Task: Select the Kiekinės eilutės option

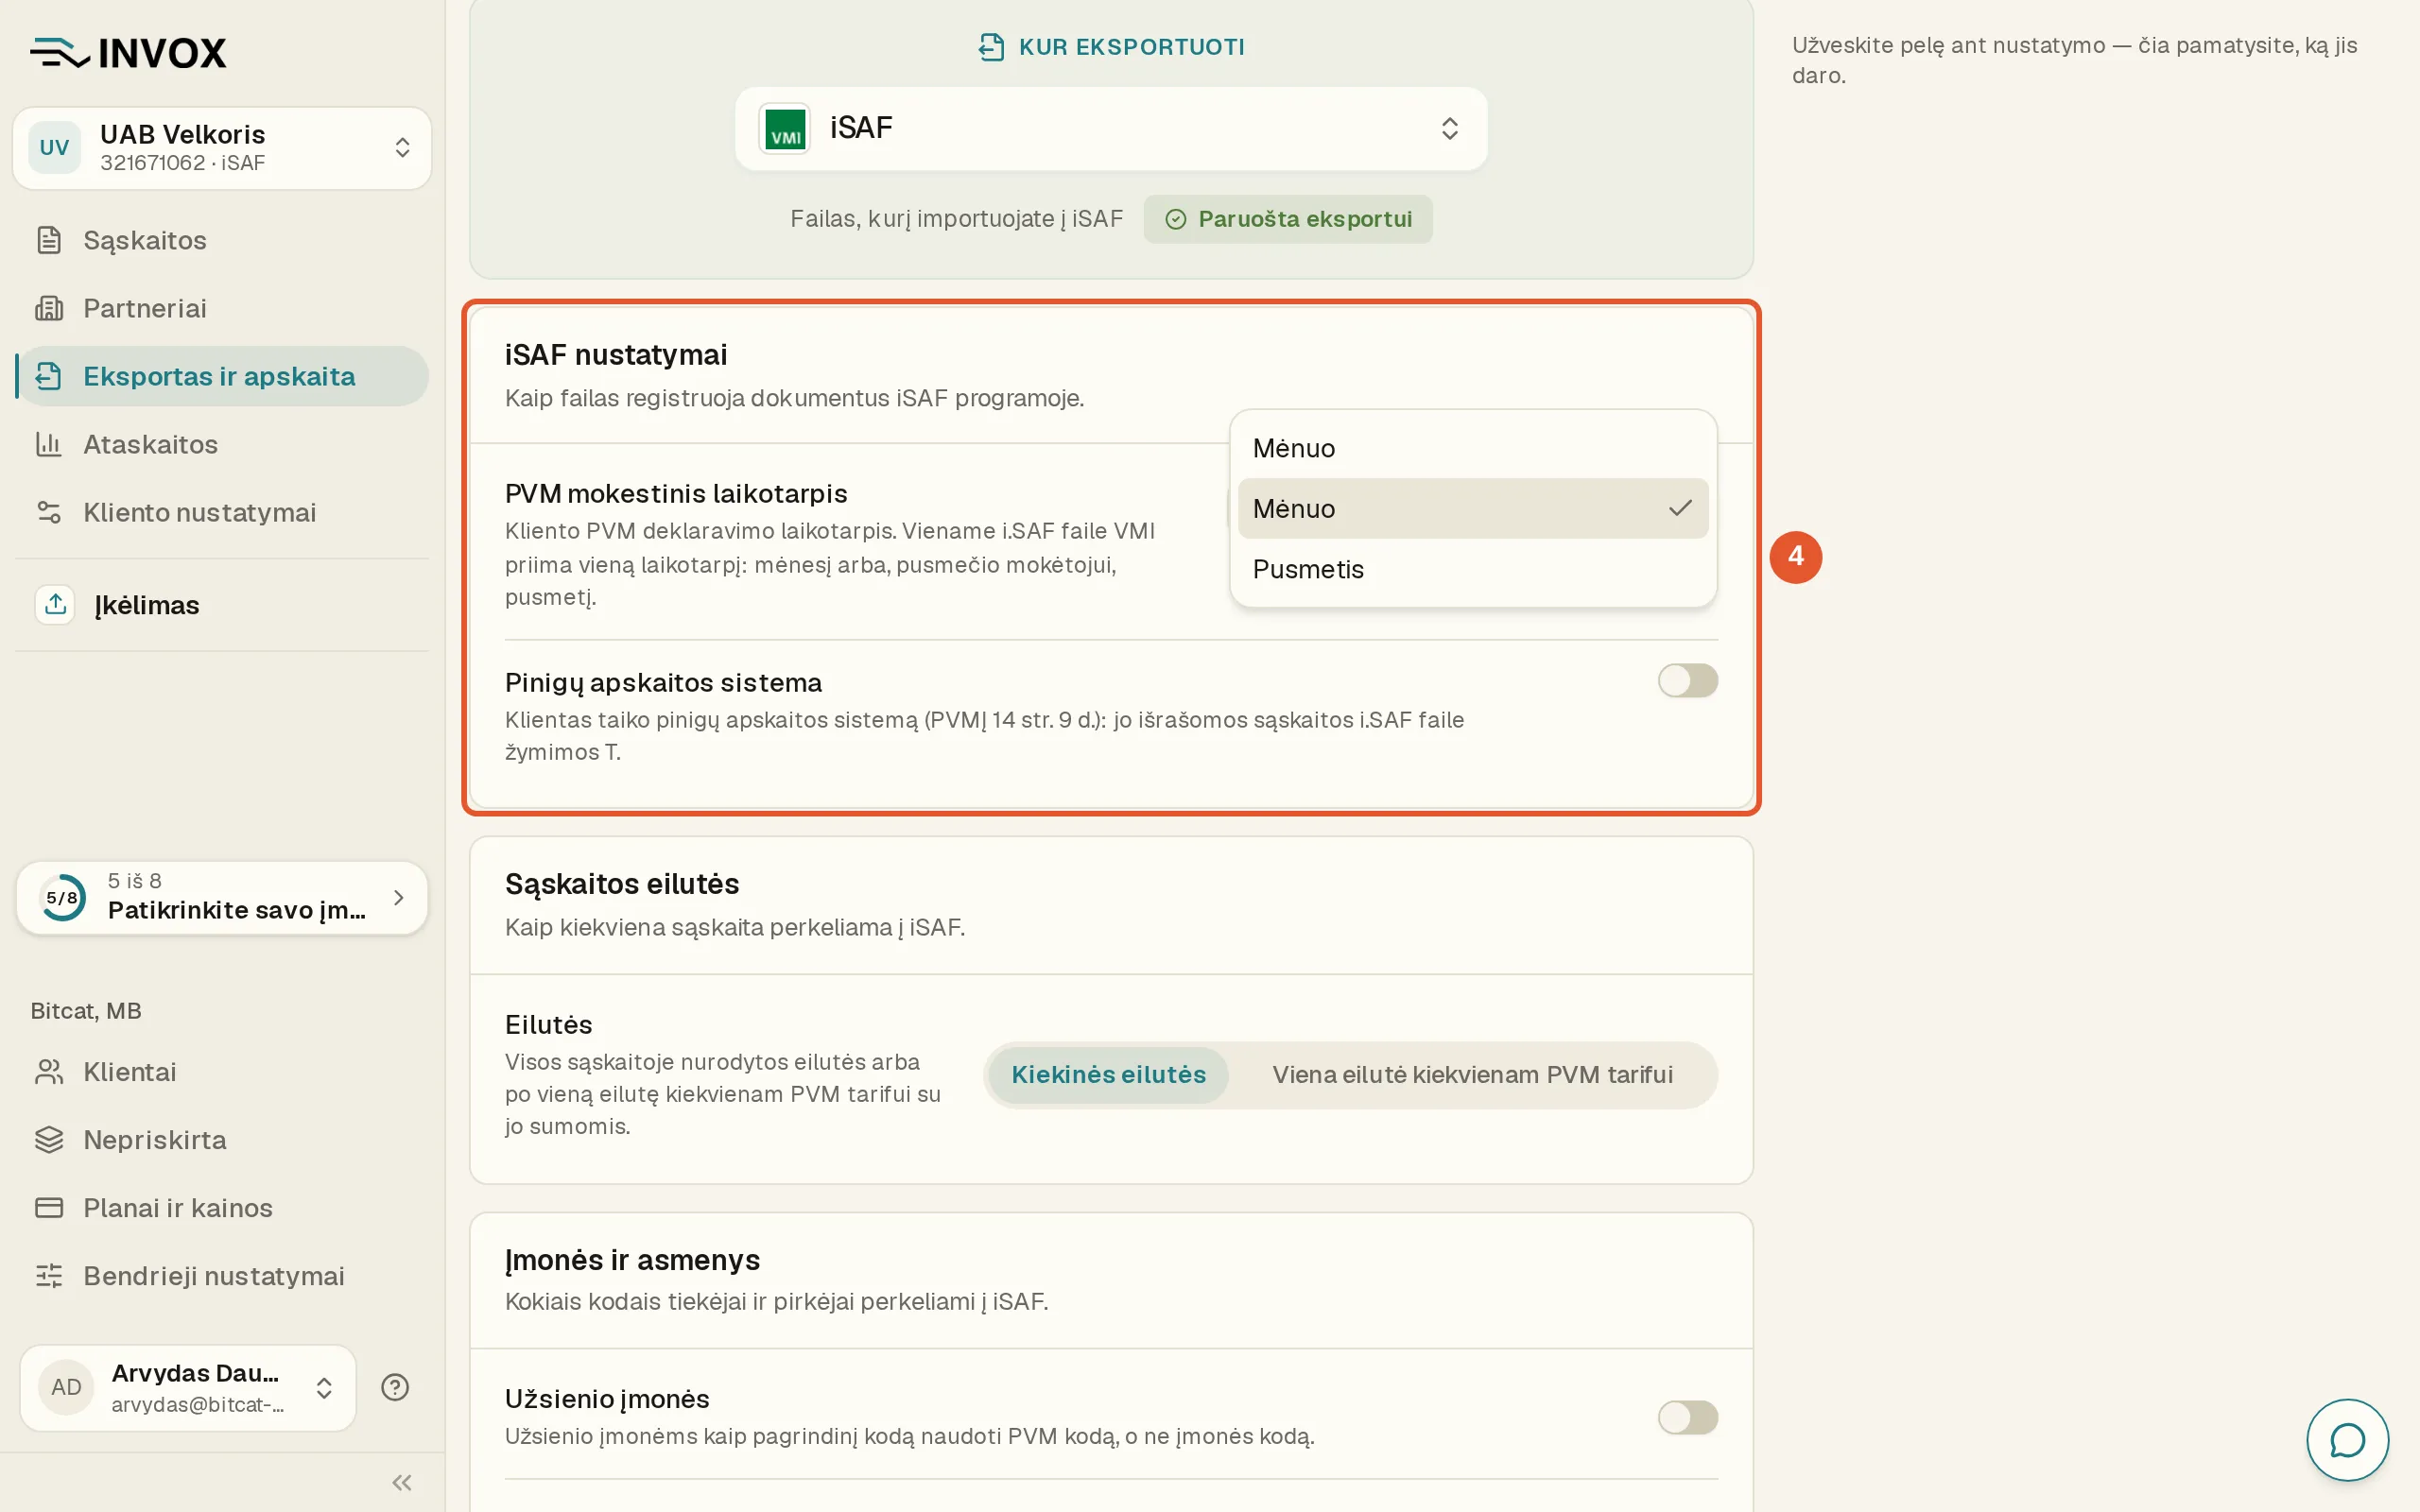Action: pos(1108,1075)
